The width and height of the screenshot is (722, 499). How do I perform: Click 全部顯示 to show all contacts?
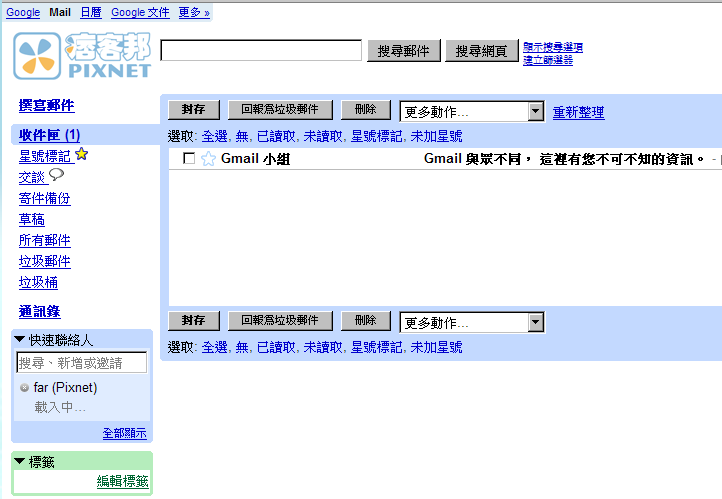coord(124,433)
